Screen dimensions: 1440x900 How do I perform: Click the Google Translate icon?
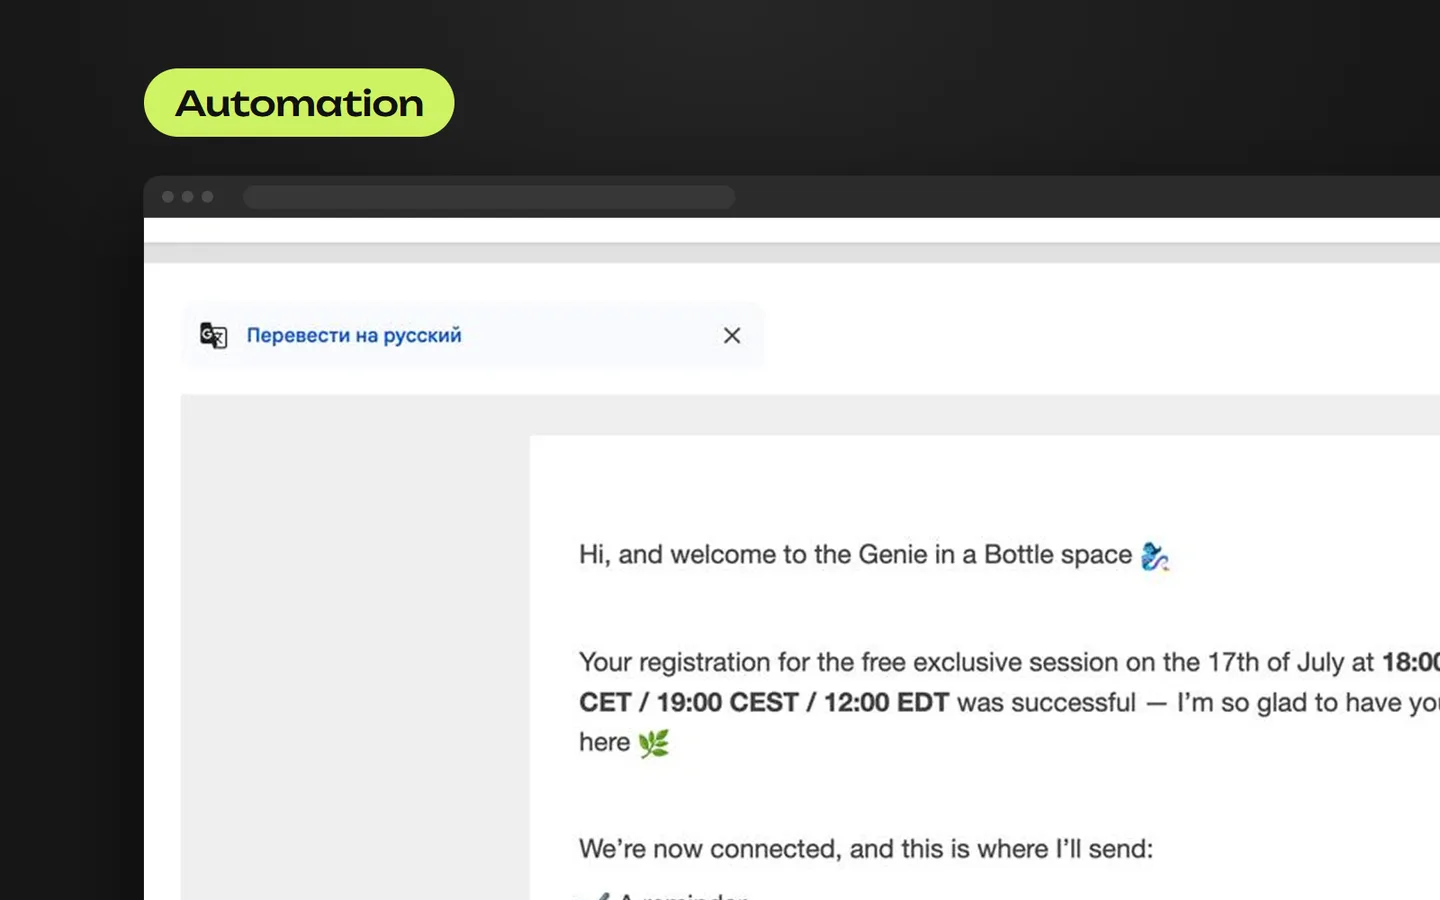tap(213, 335)
